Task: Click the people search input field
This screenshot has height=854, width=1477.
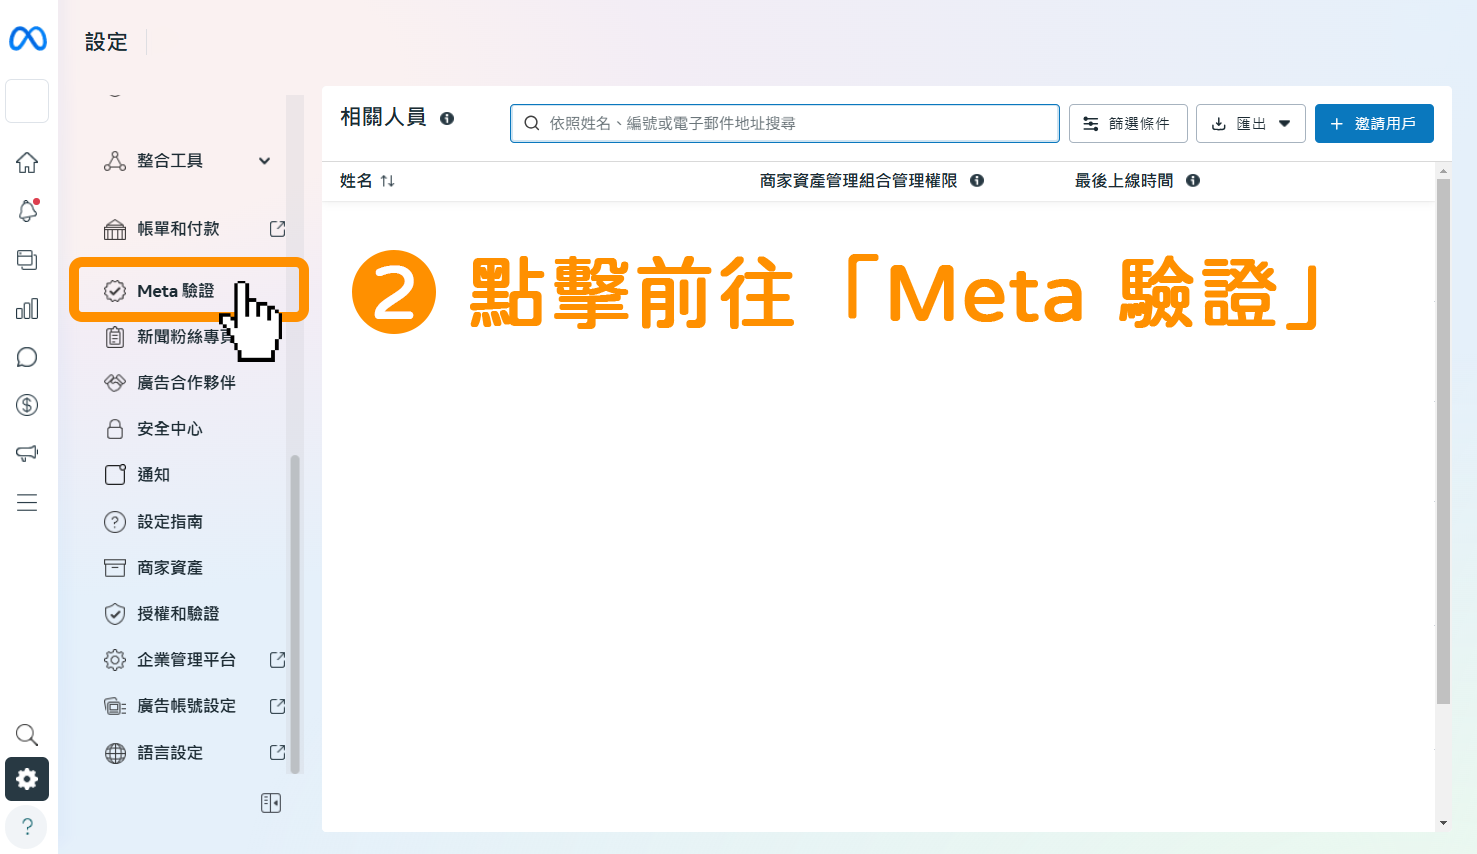Action: coord(785,123)
